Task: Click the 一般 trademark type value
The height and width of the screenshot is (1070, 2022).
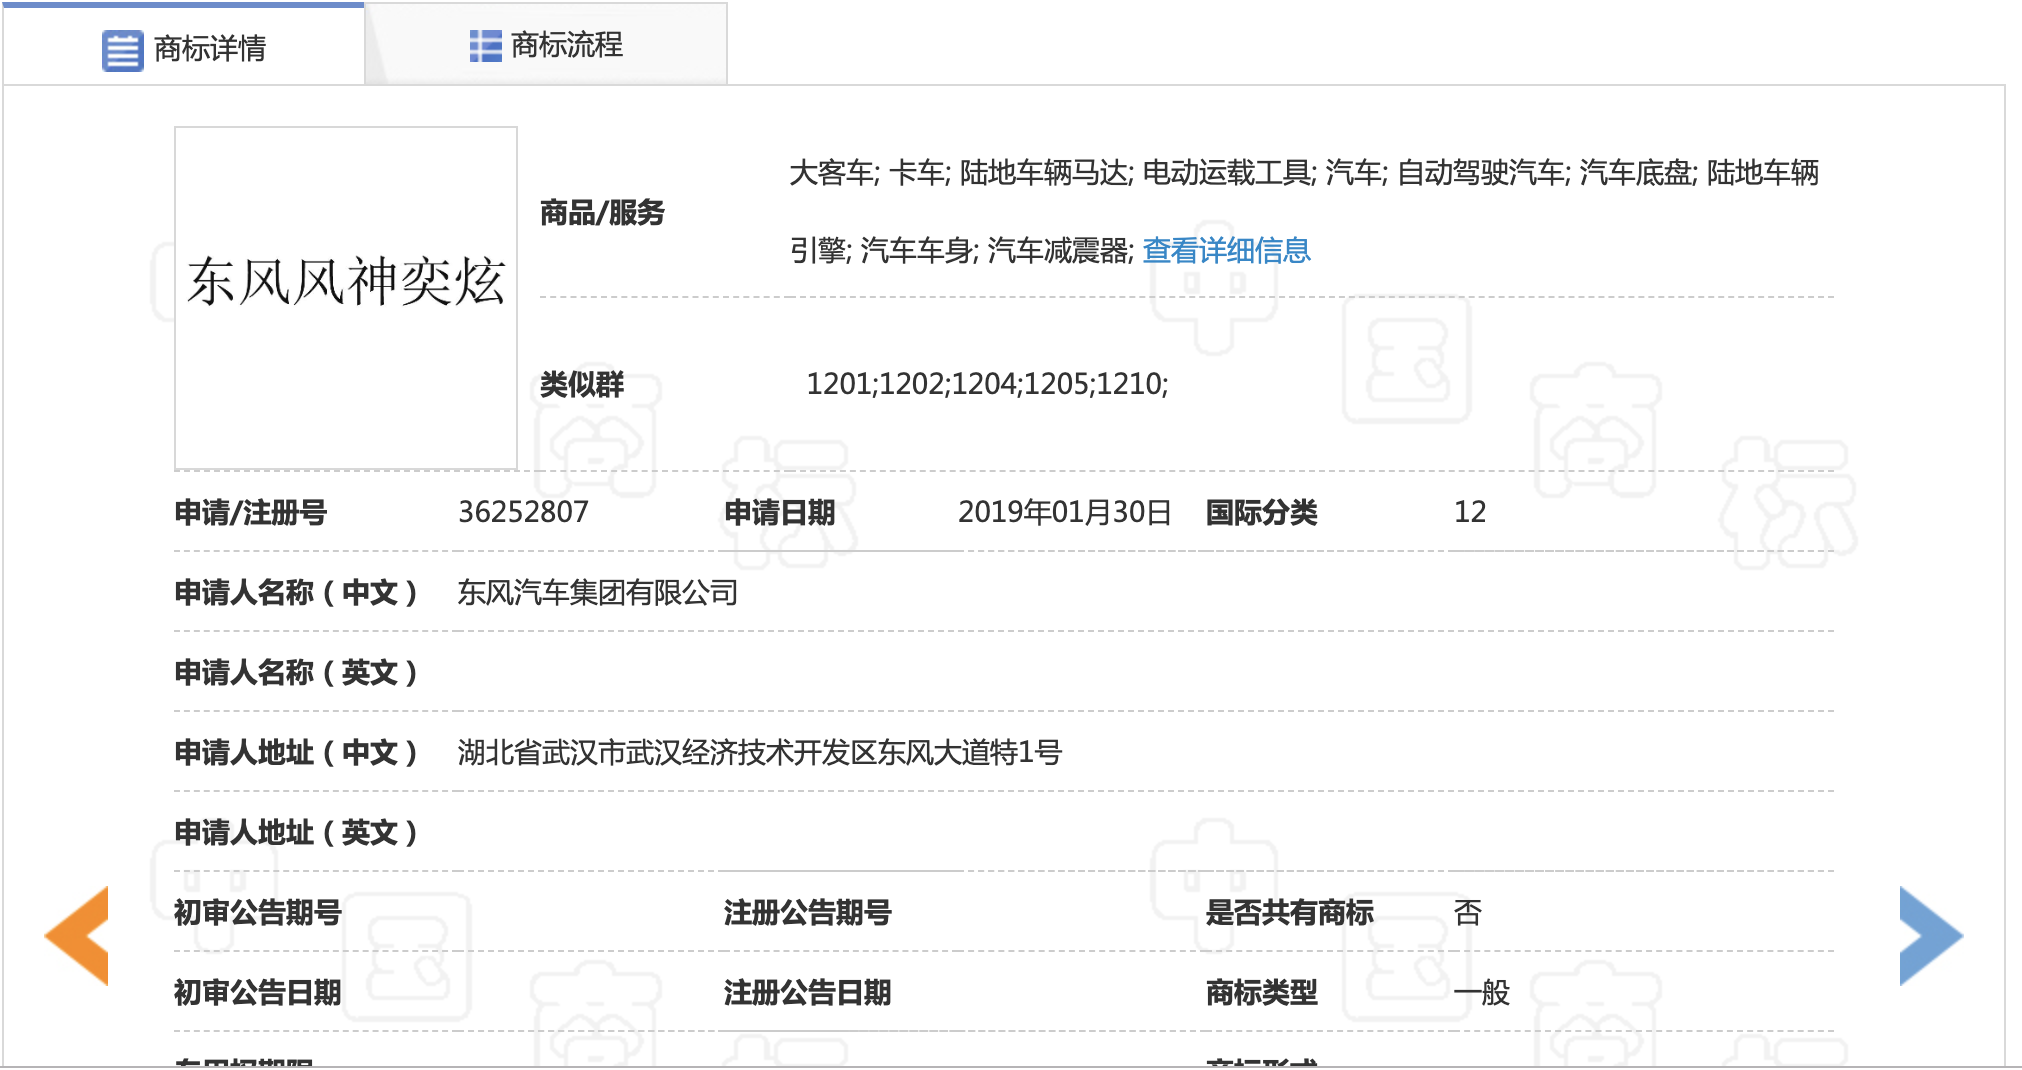Action: click(x=1482, y=993)
